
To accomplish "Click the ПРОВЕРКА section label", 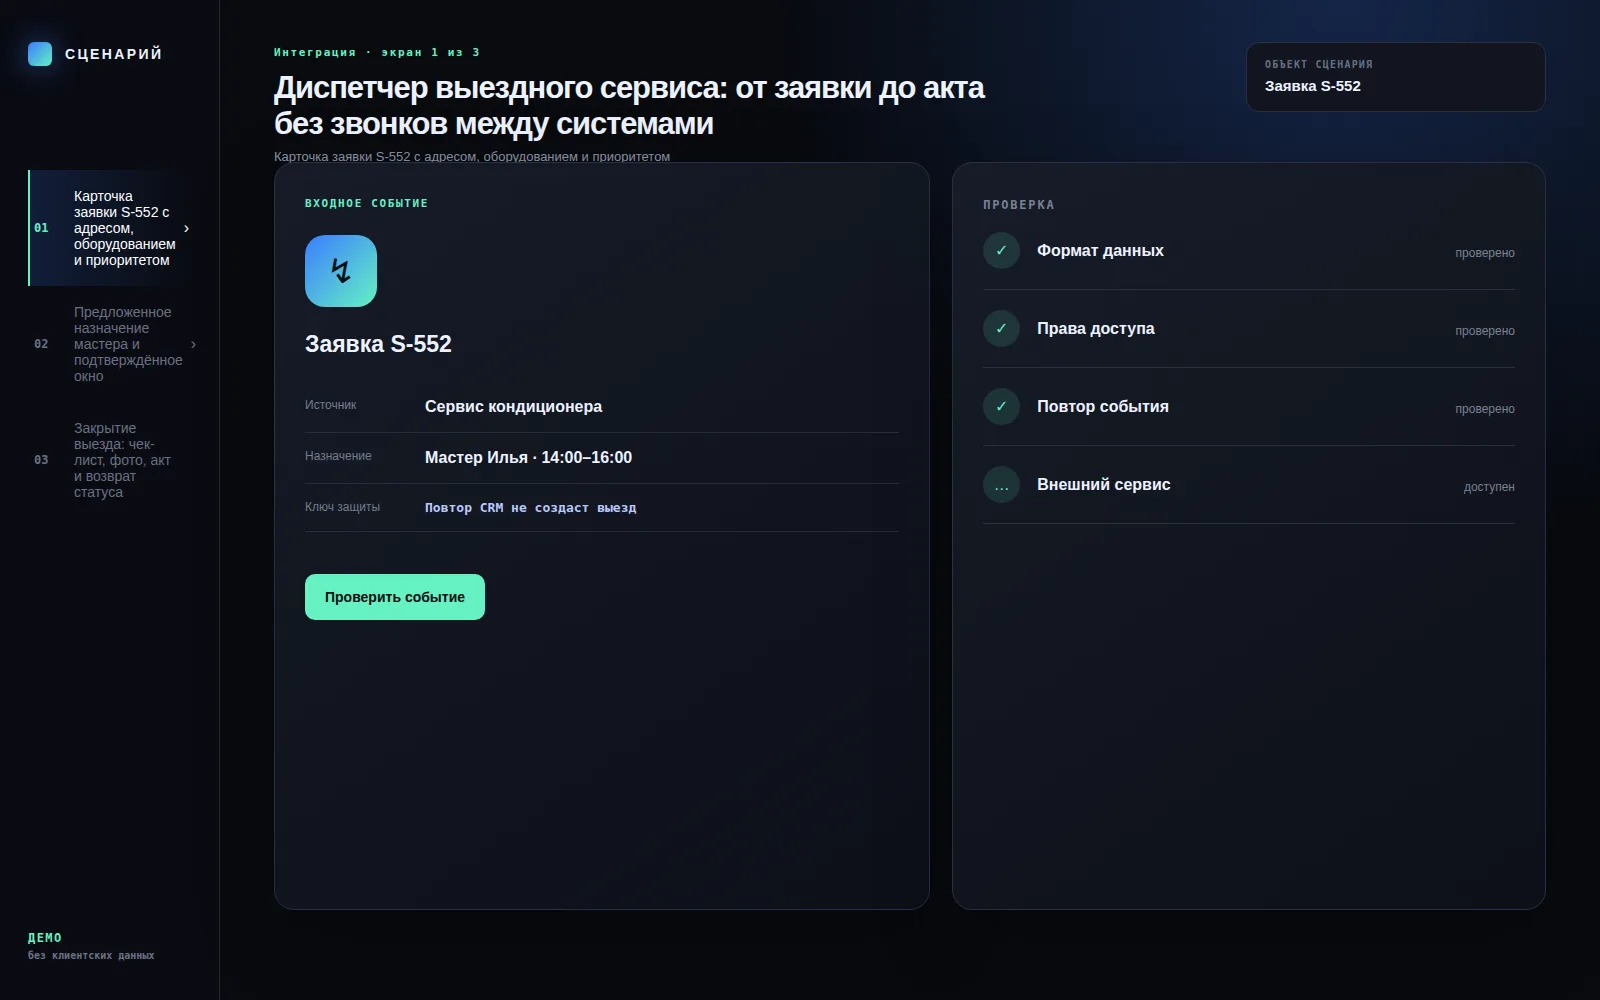I will pos(1018,205).
